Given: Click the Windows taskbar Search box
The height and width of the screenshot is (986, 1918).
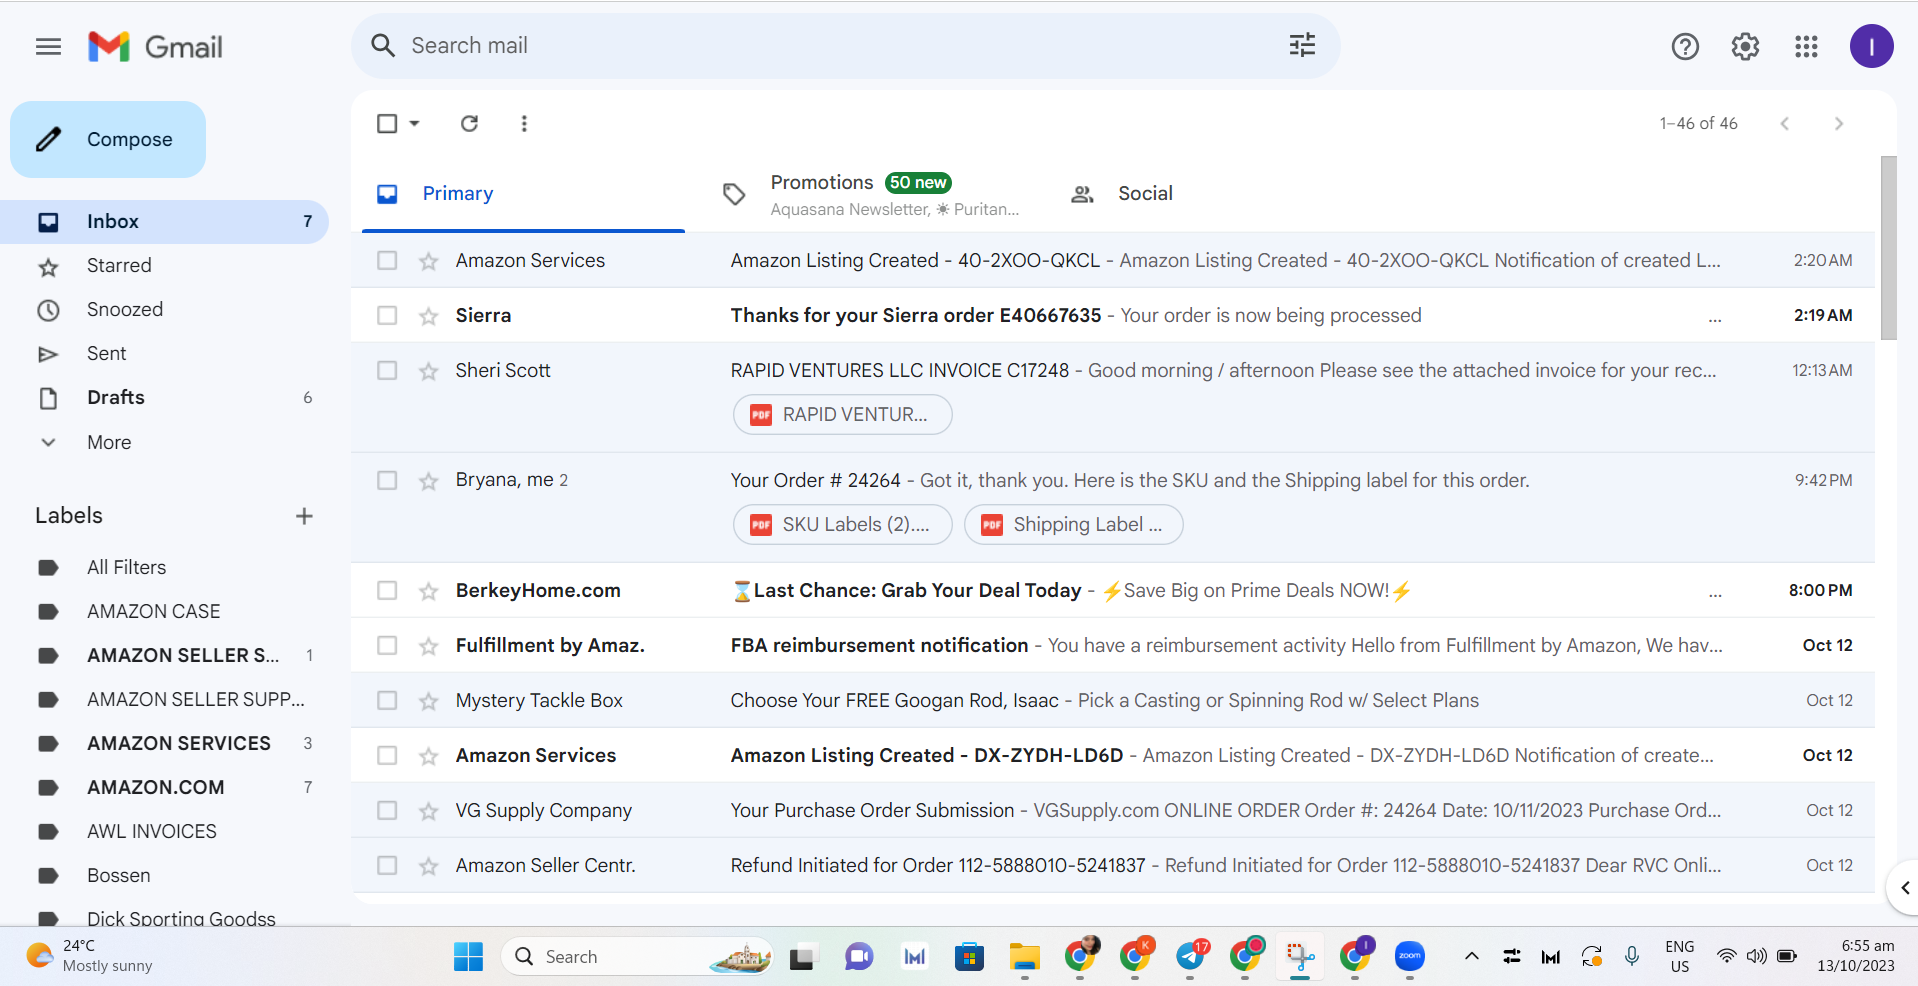Looking at the screenshot, I should (x=637, y=957).
